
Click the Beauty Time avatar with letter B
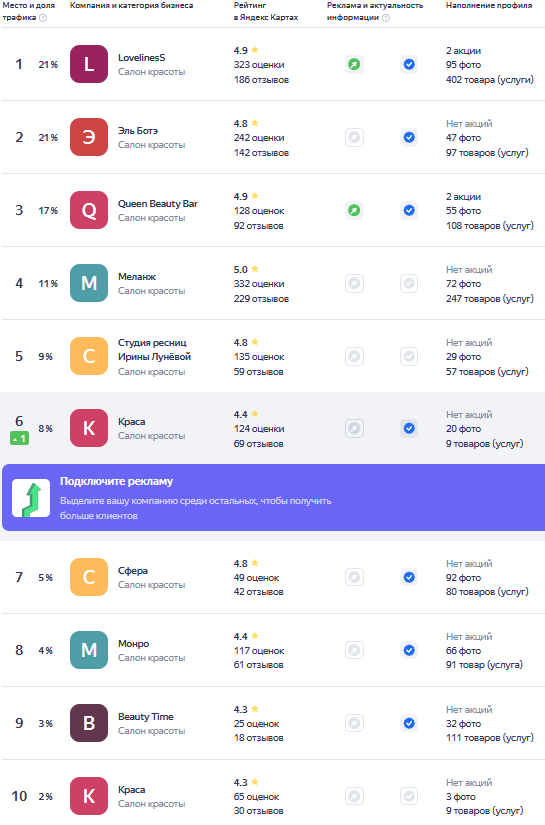point(89,723)
